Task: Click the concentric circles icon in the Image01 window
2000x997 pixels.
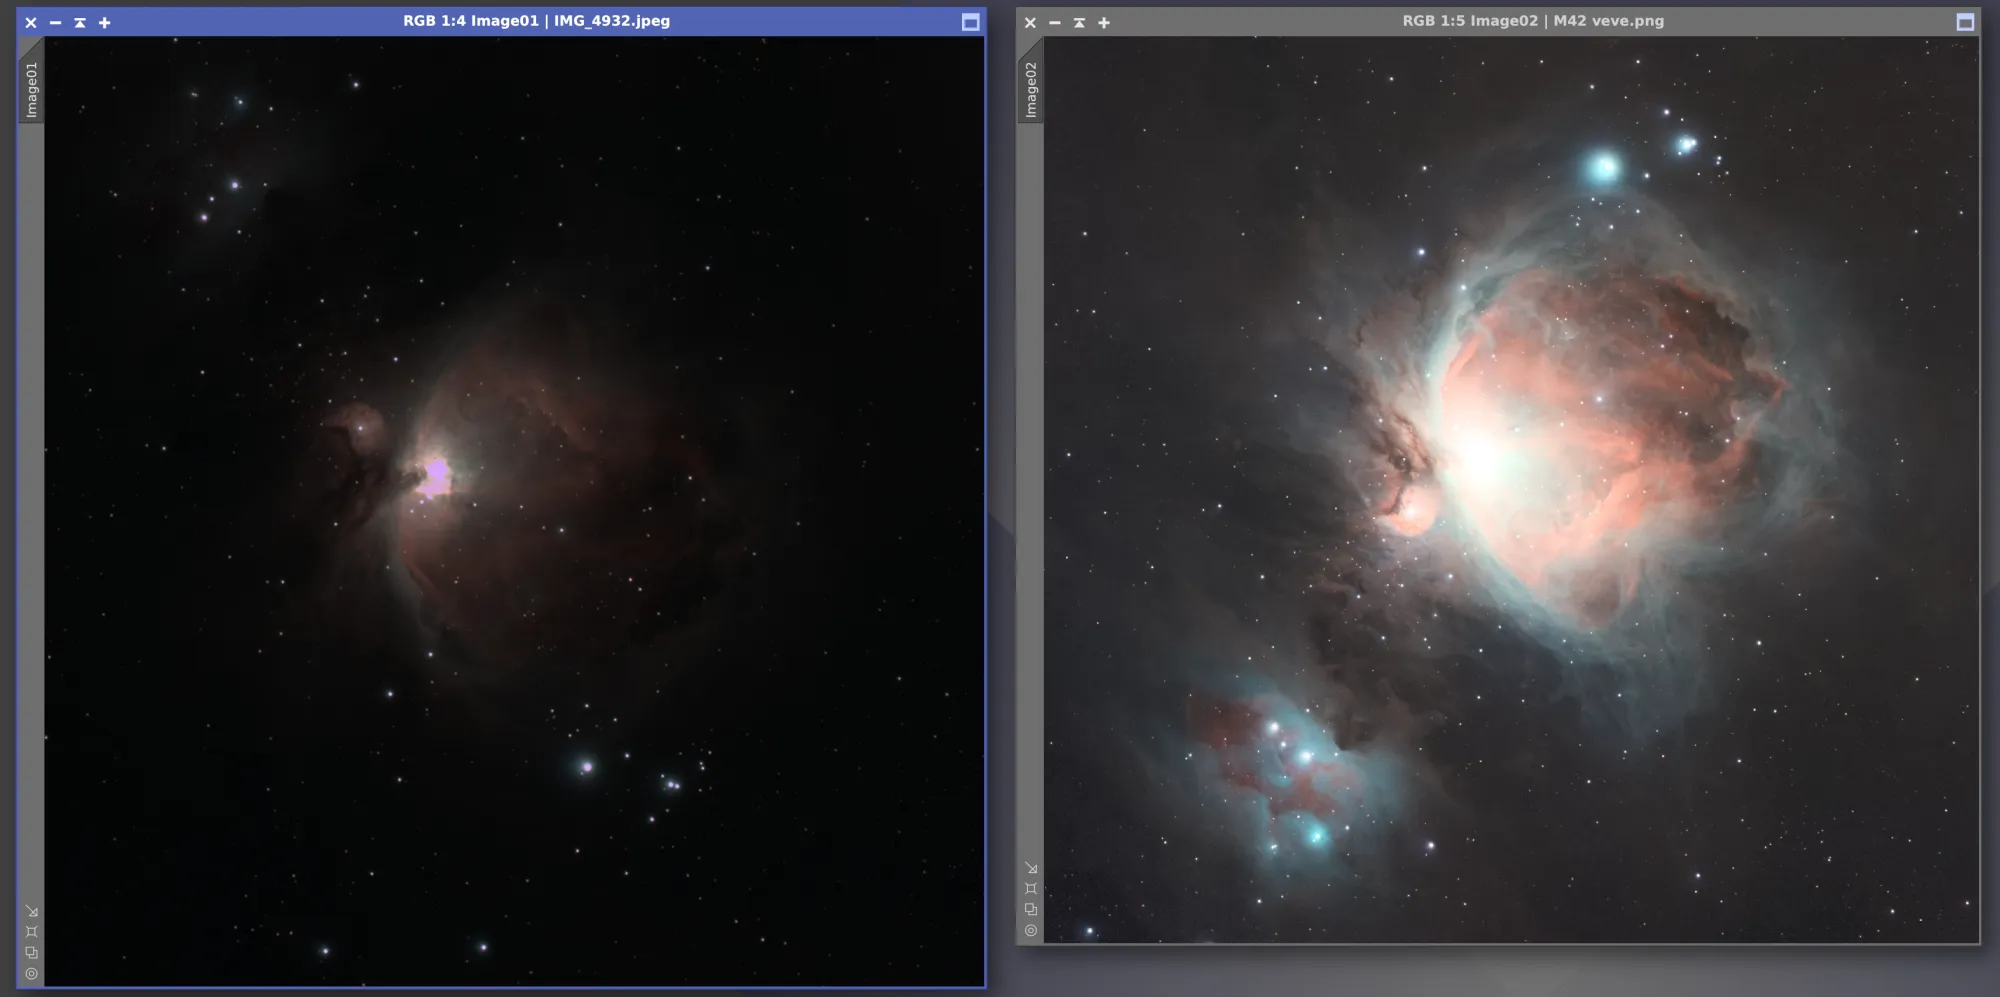Action: [32, 974]
